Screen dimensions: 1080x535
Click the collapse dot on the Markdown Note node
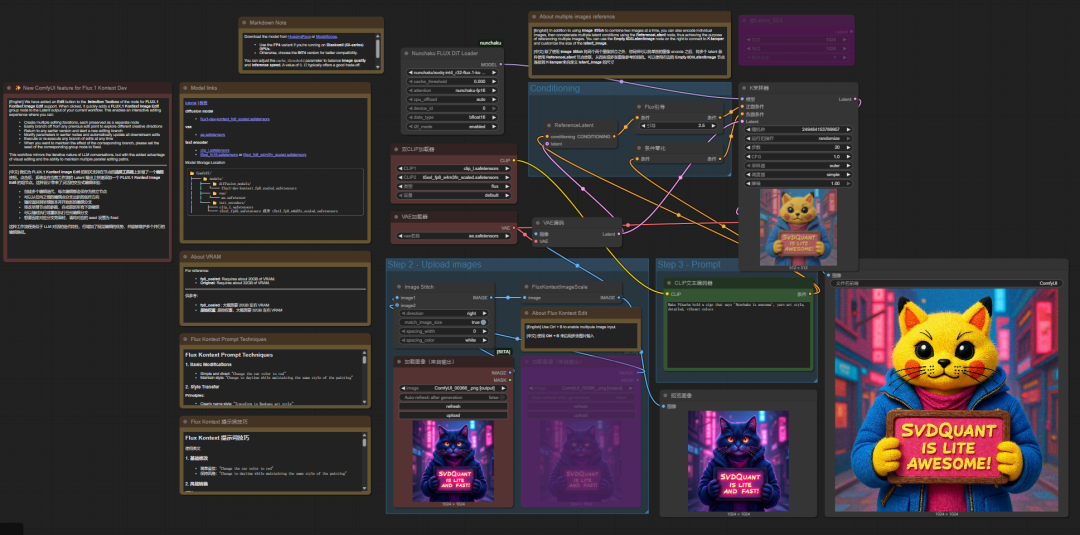click(244, 23)
